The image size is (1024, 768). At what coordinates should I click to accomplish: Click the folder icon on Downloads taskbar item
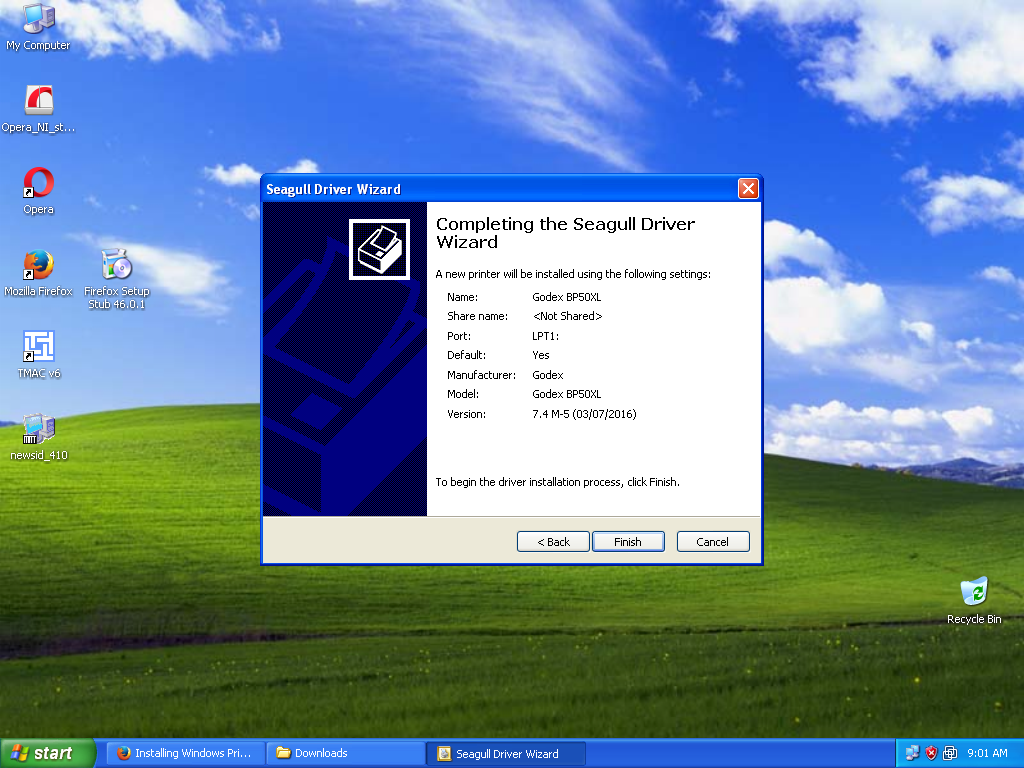(x=283, y=753)
